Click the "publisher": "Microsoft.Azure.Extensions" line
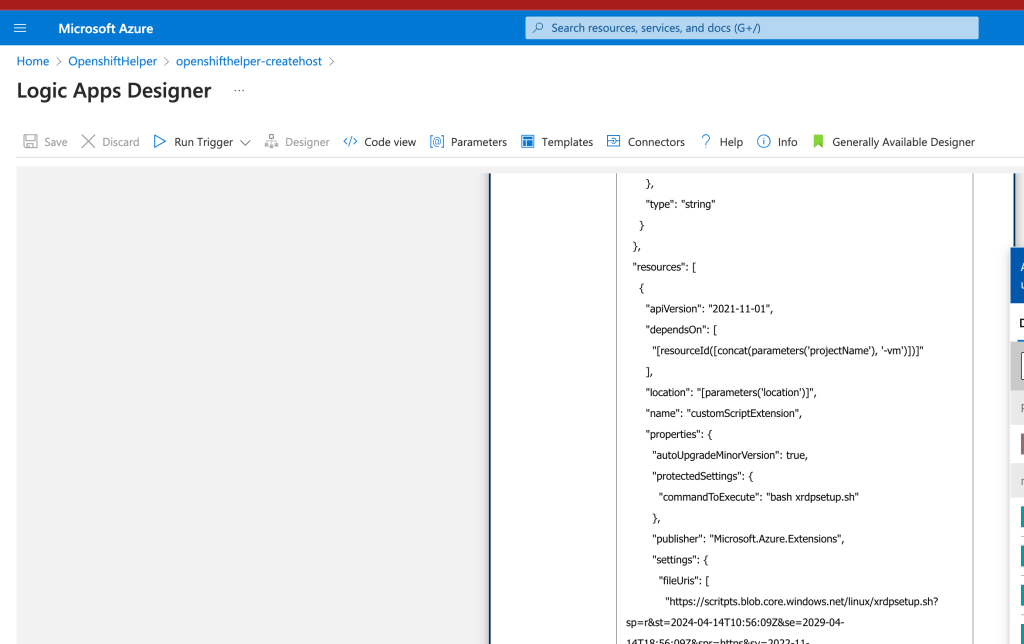The image size is (1024, 644). pos(748,539)
